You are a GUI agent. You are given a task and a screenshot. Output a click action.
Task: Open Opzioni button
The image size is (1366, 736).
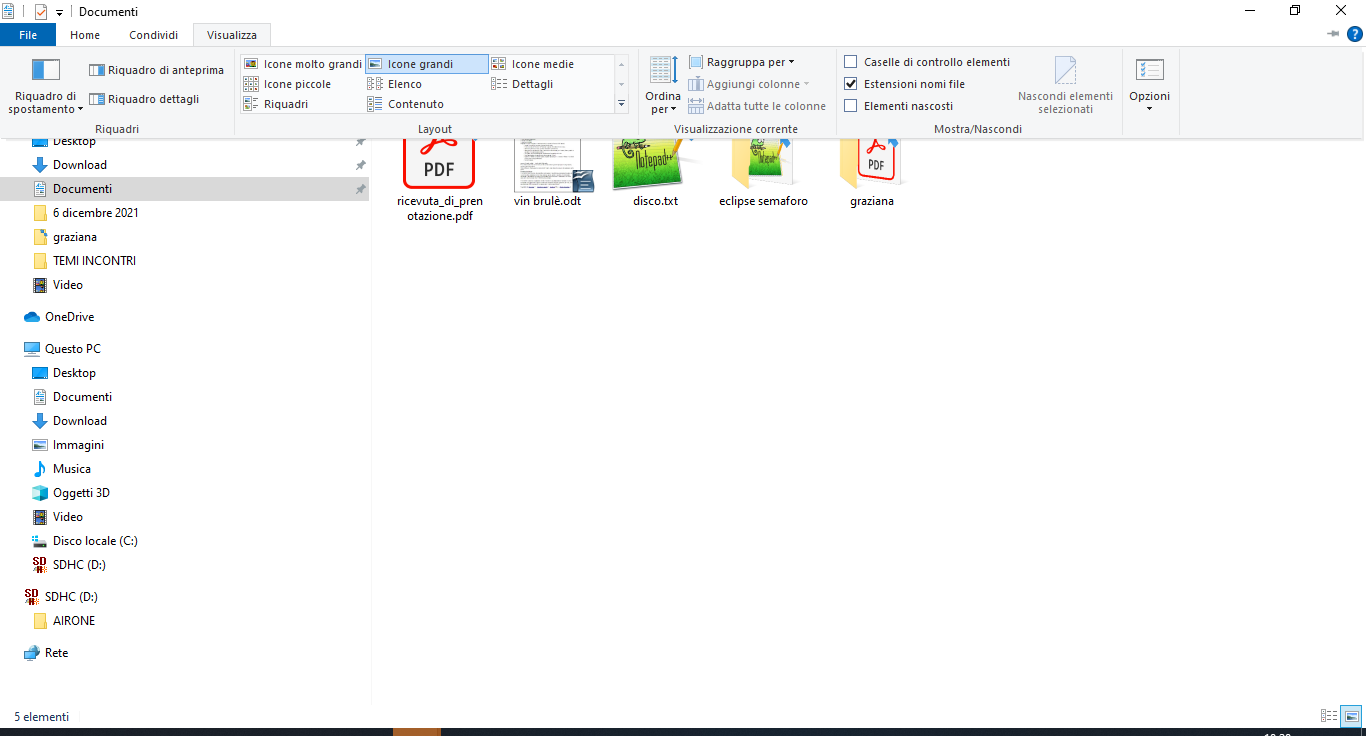tap(1149, 85)
